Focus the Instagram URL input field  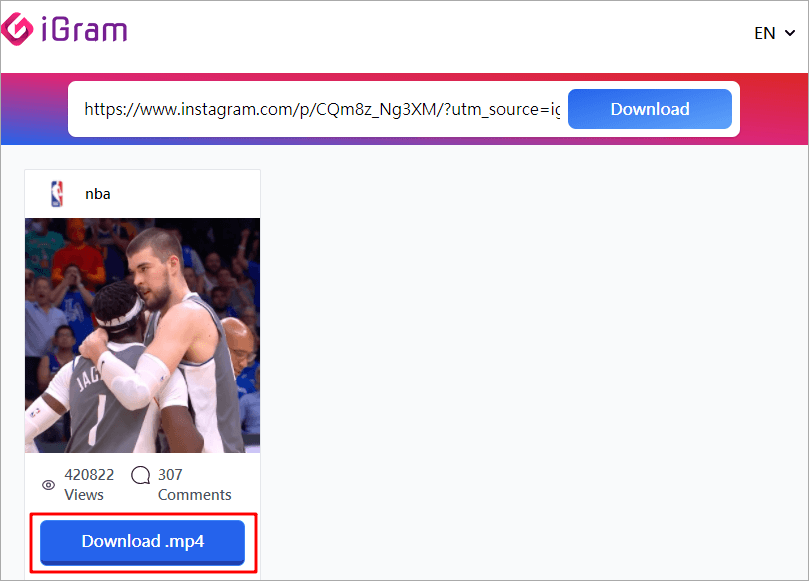click(x=322, y=109)
